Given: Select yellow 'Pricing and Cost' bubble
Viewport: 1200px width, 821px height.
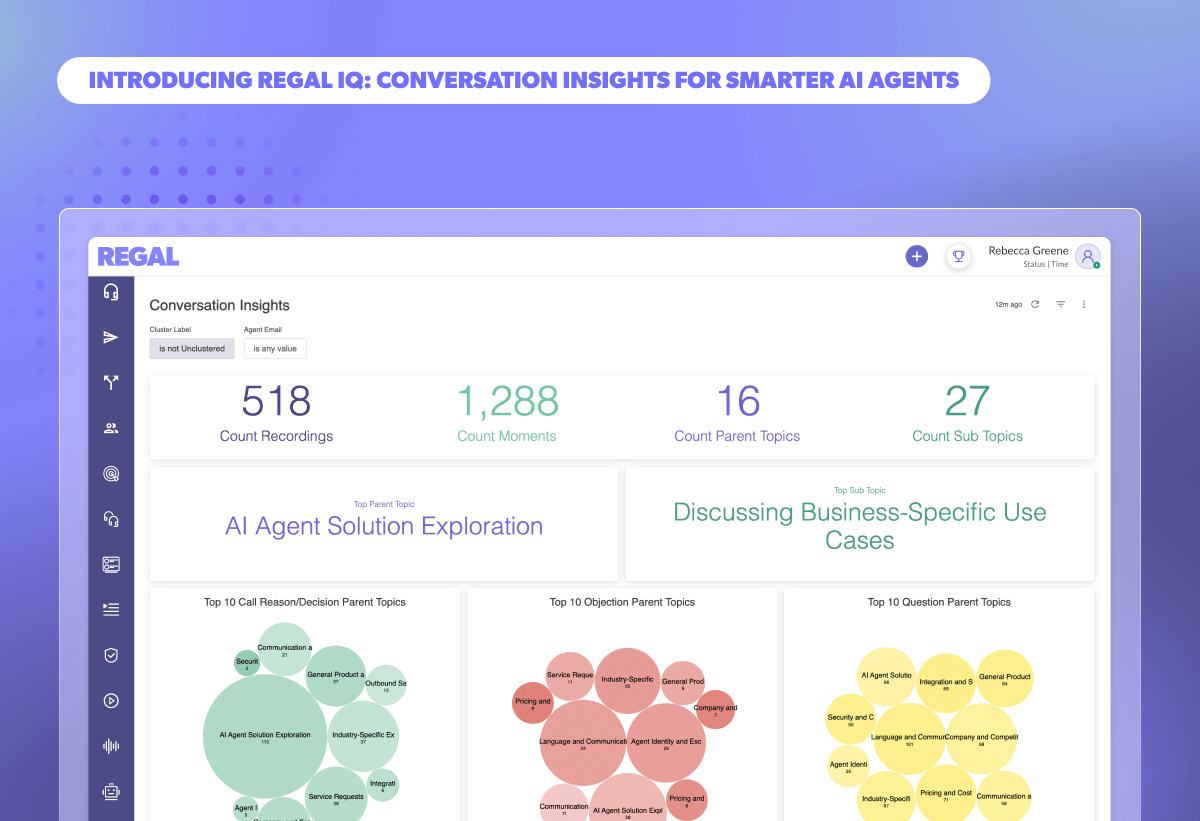Looking at the screenshot, I should point(946,795).
